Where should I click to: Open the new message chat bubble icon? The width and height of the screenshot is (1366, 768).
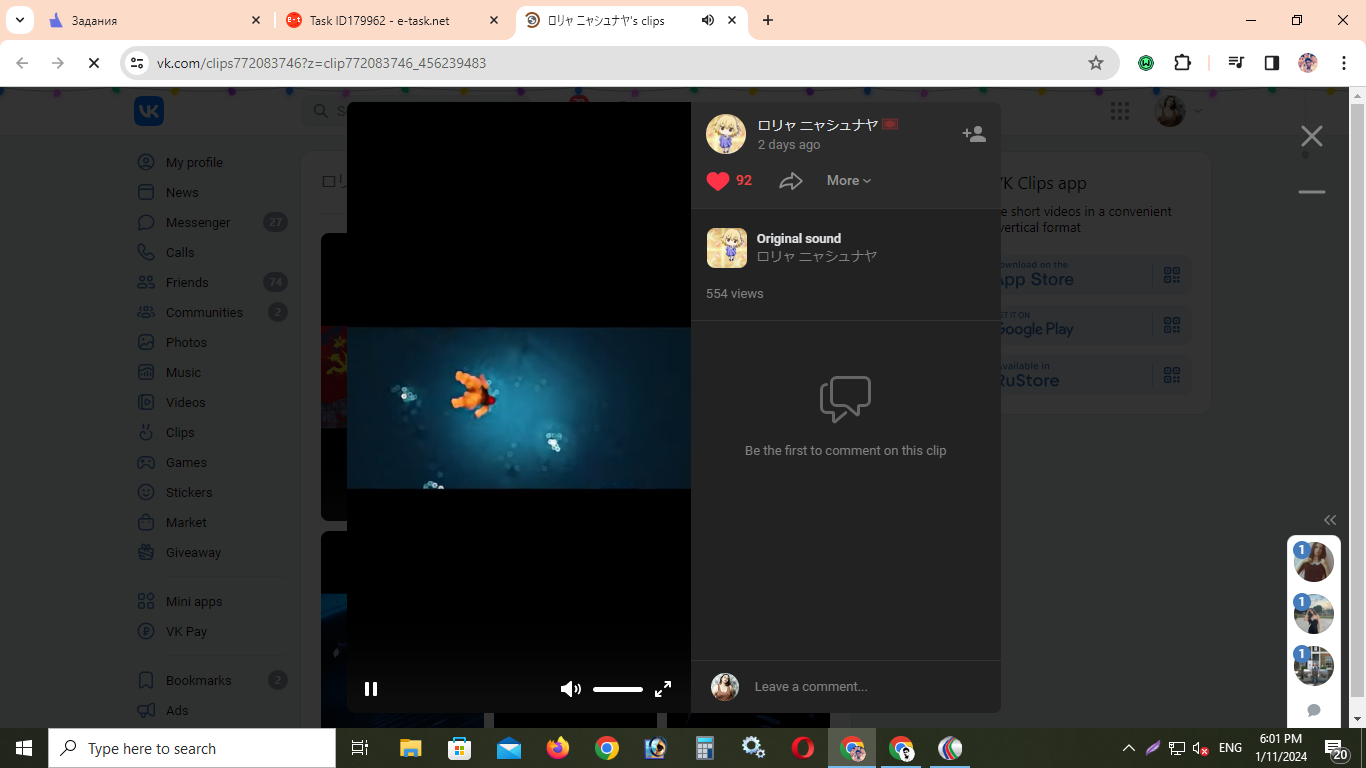(1314, 710)
